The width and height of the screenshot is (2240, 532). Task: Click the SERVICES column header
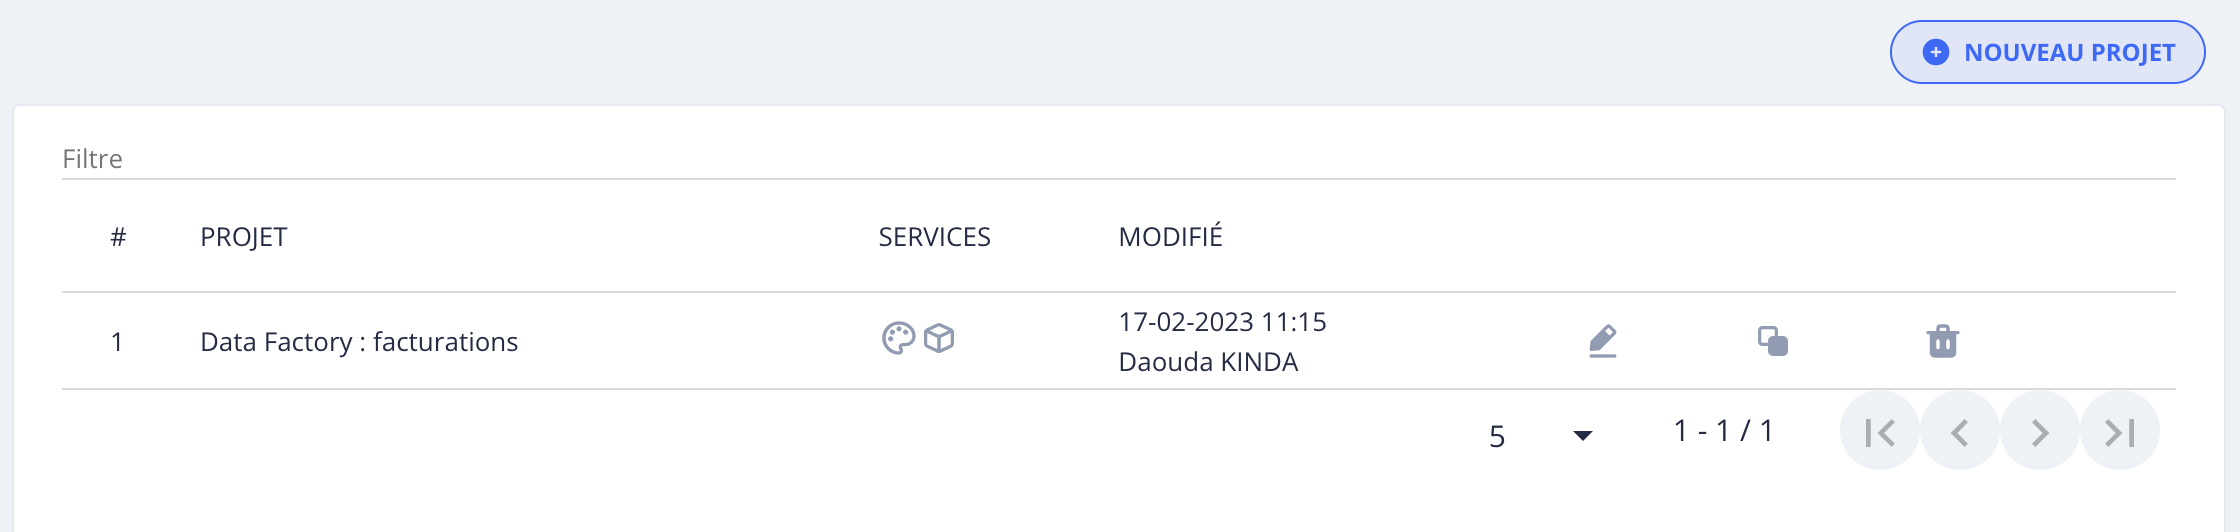tap(934, 237)
